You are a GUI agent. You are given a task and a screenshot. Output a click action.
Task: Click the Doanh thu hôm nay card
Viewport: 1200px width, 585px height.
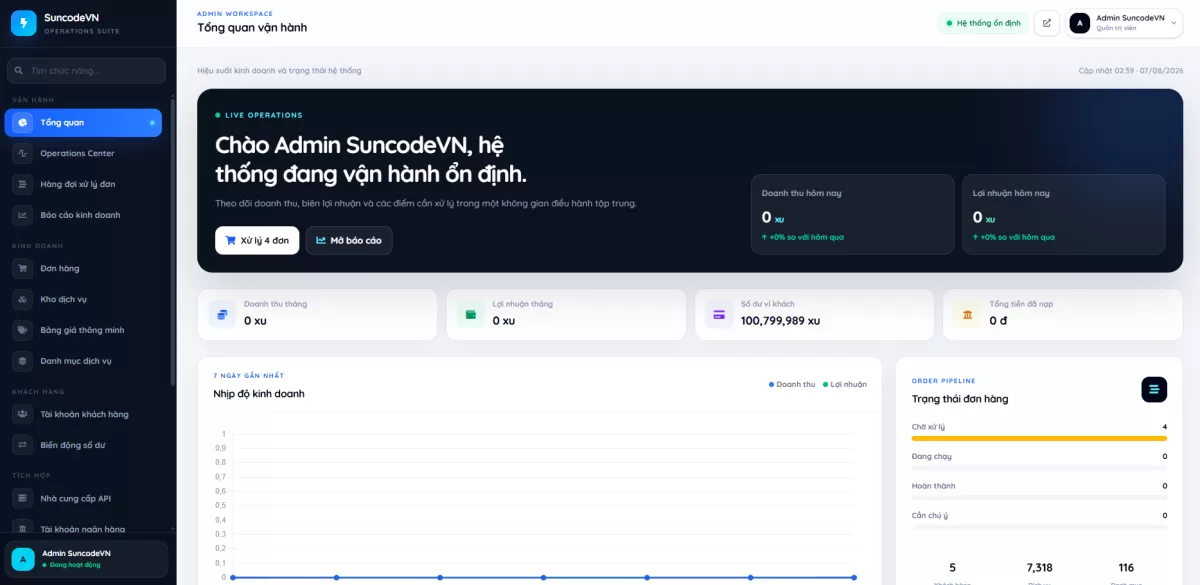click(x=853, y=214)
